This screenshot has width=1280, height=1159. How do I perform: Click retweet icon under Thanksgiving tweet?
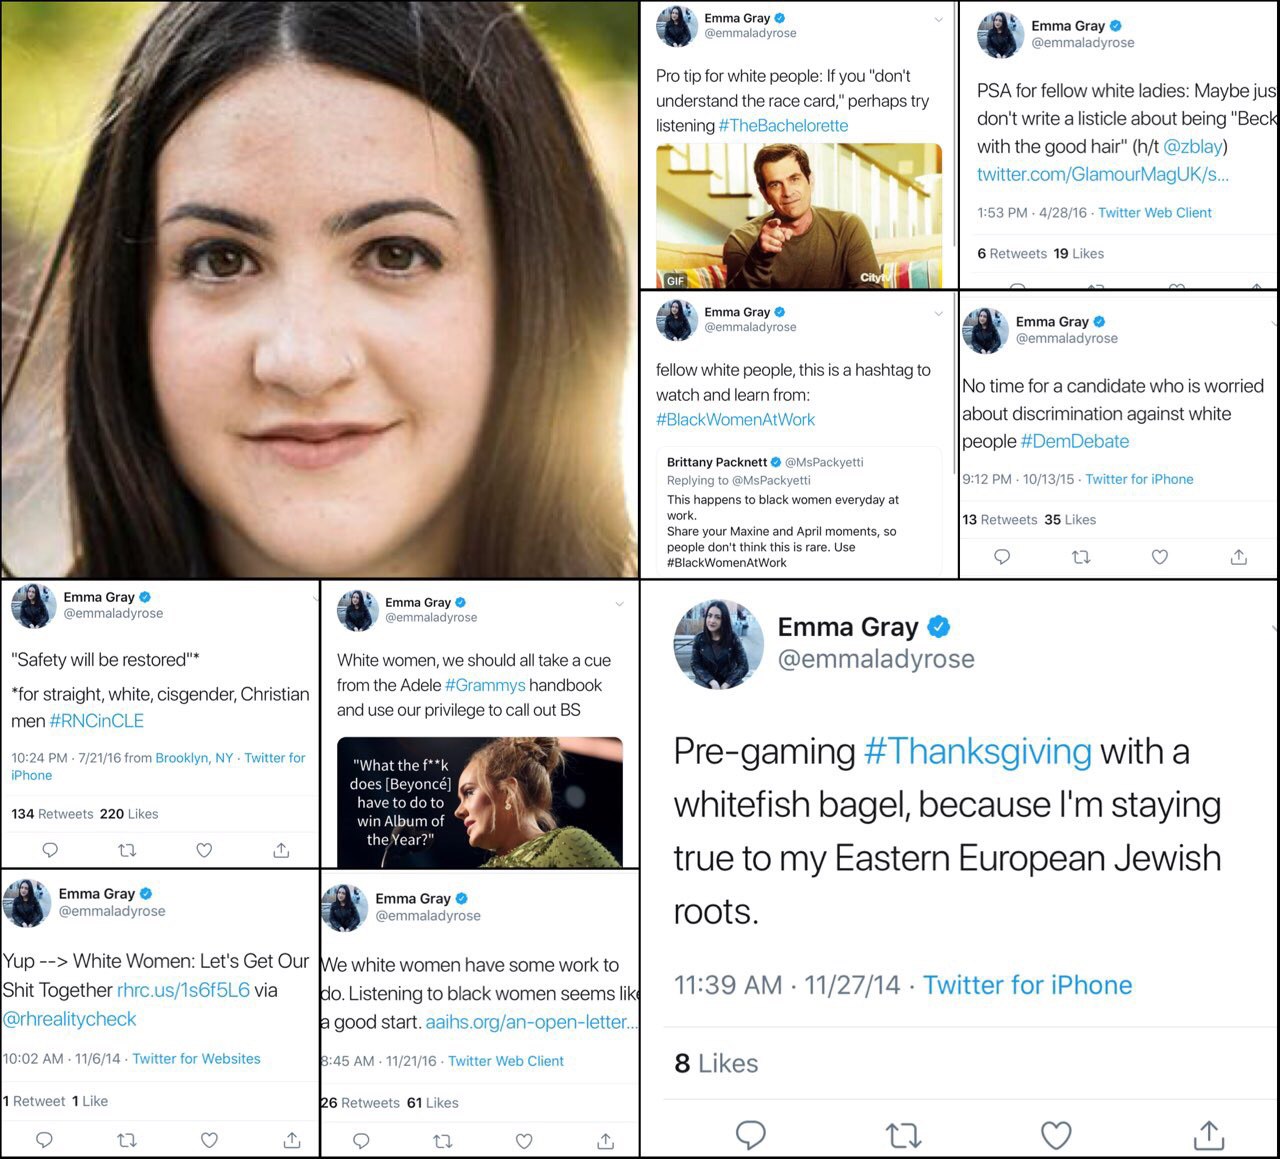[x=903, y=1134]
